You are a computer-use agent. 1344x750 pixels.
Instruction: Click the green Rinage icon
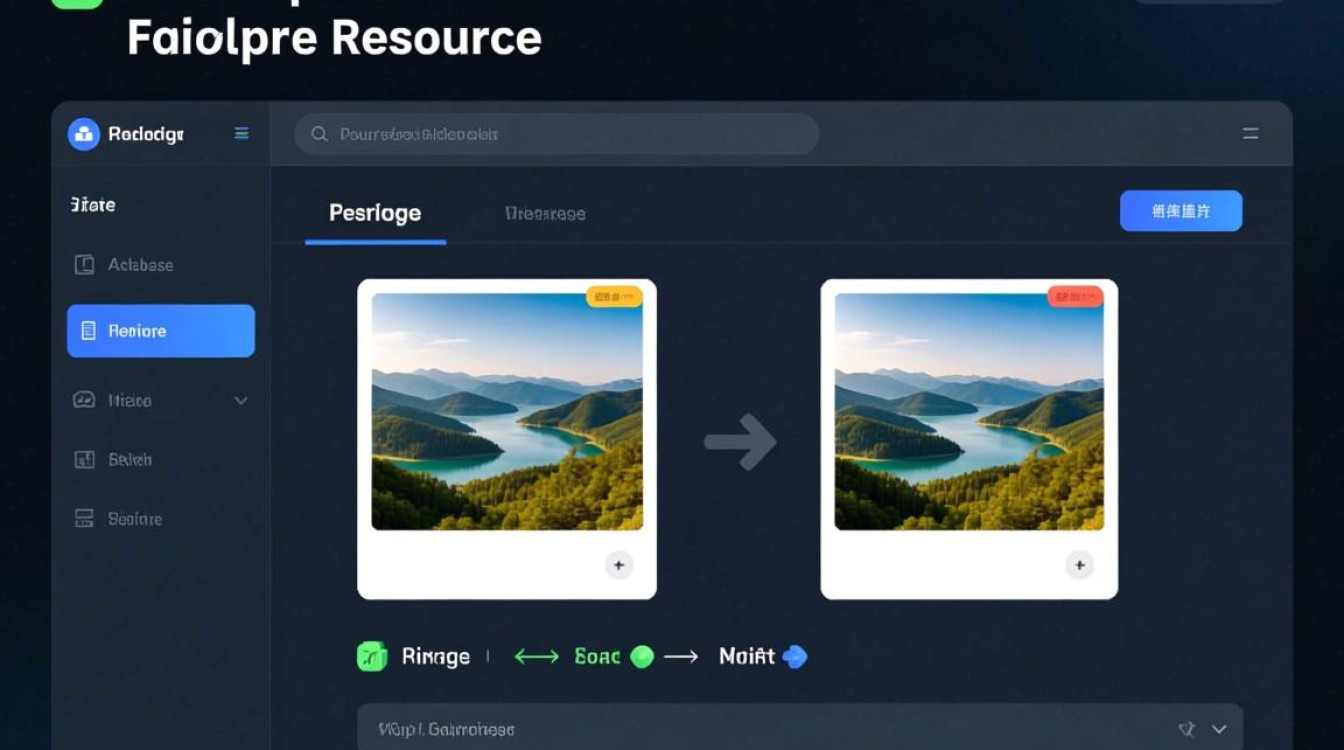click(x=372, y=656)
